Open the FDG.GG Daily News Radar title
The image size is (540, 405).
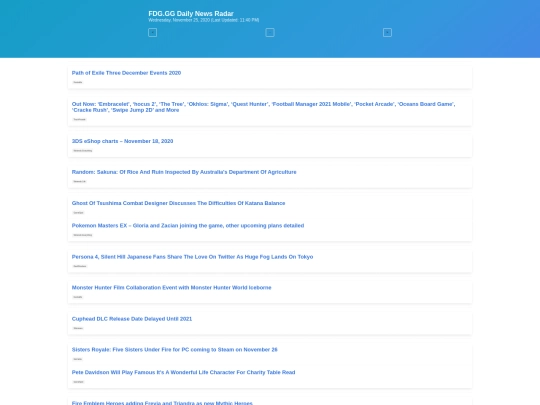[x=191, y=13]
